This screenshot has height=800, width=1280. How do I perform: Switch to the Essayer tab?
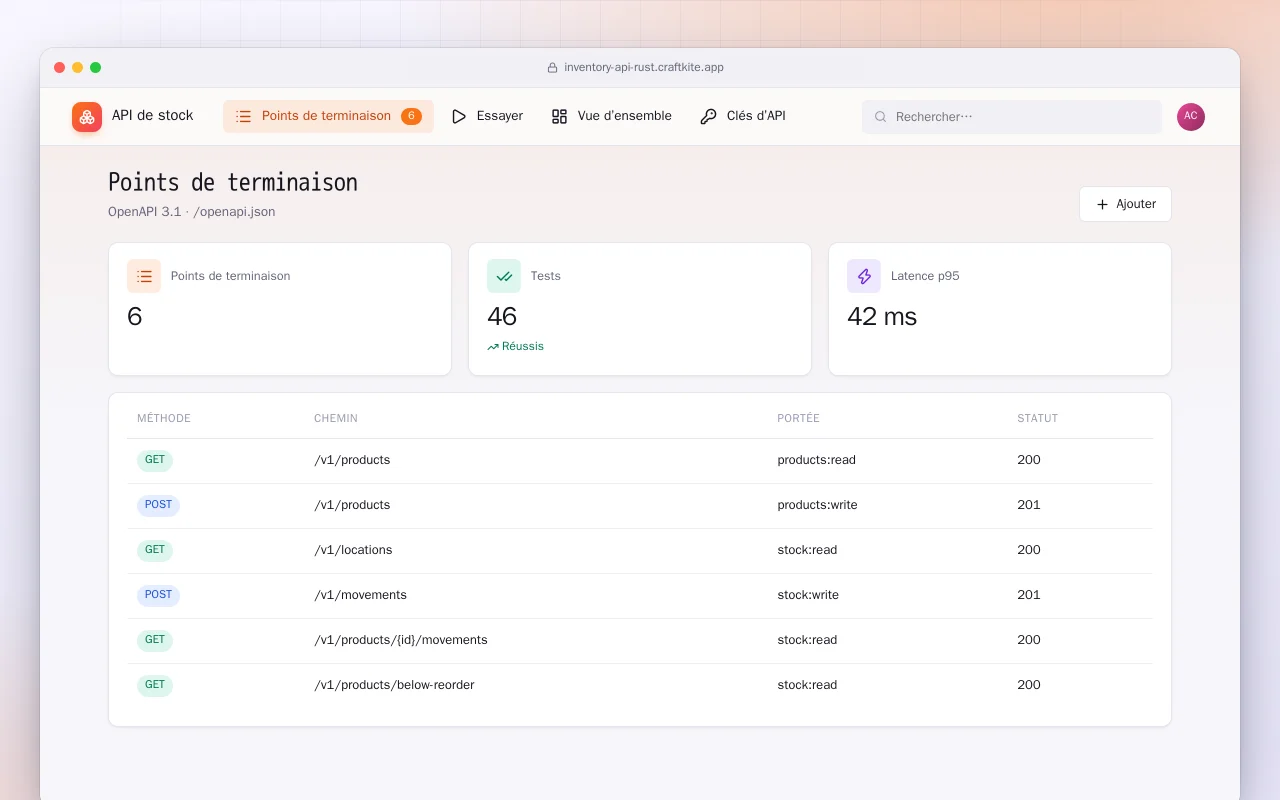pyautogui.click(x=487, y=117)
